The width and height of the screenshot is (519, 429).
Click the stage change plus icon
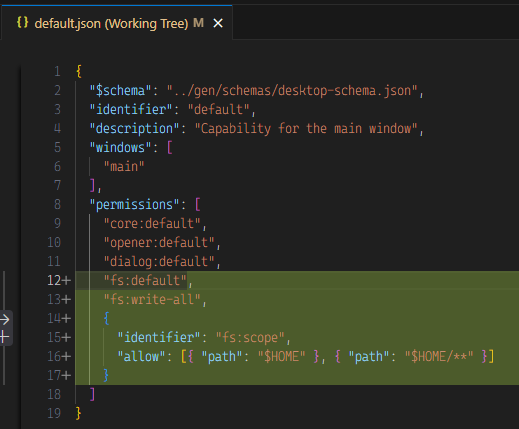[x=4, y=337]
